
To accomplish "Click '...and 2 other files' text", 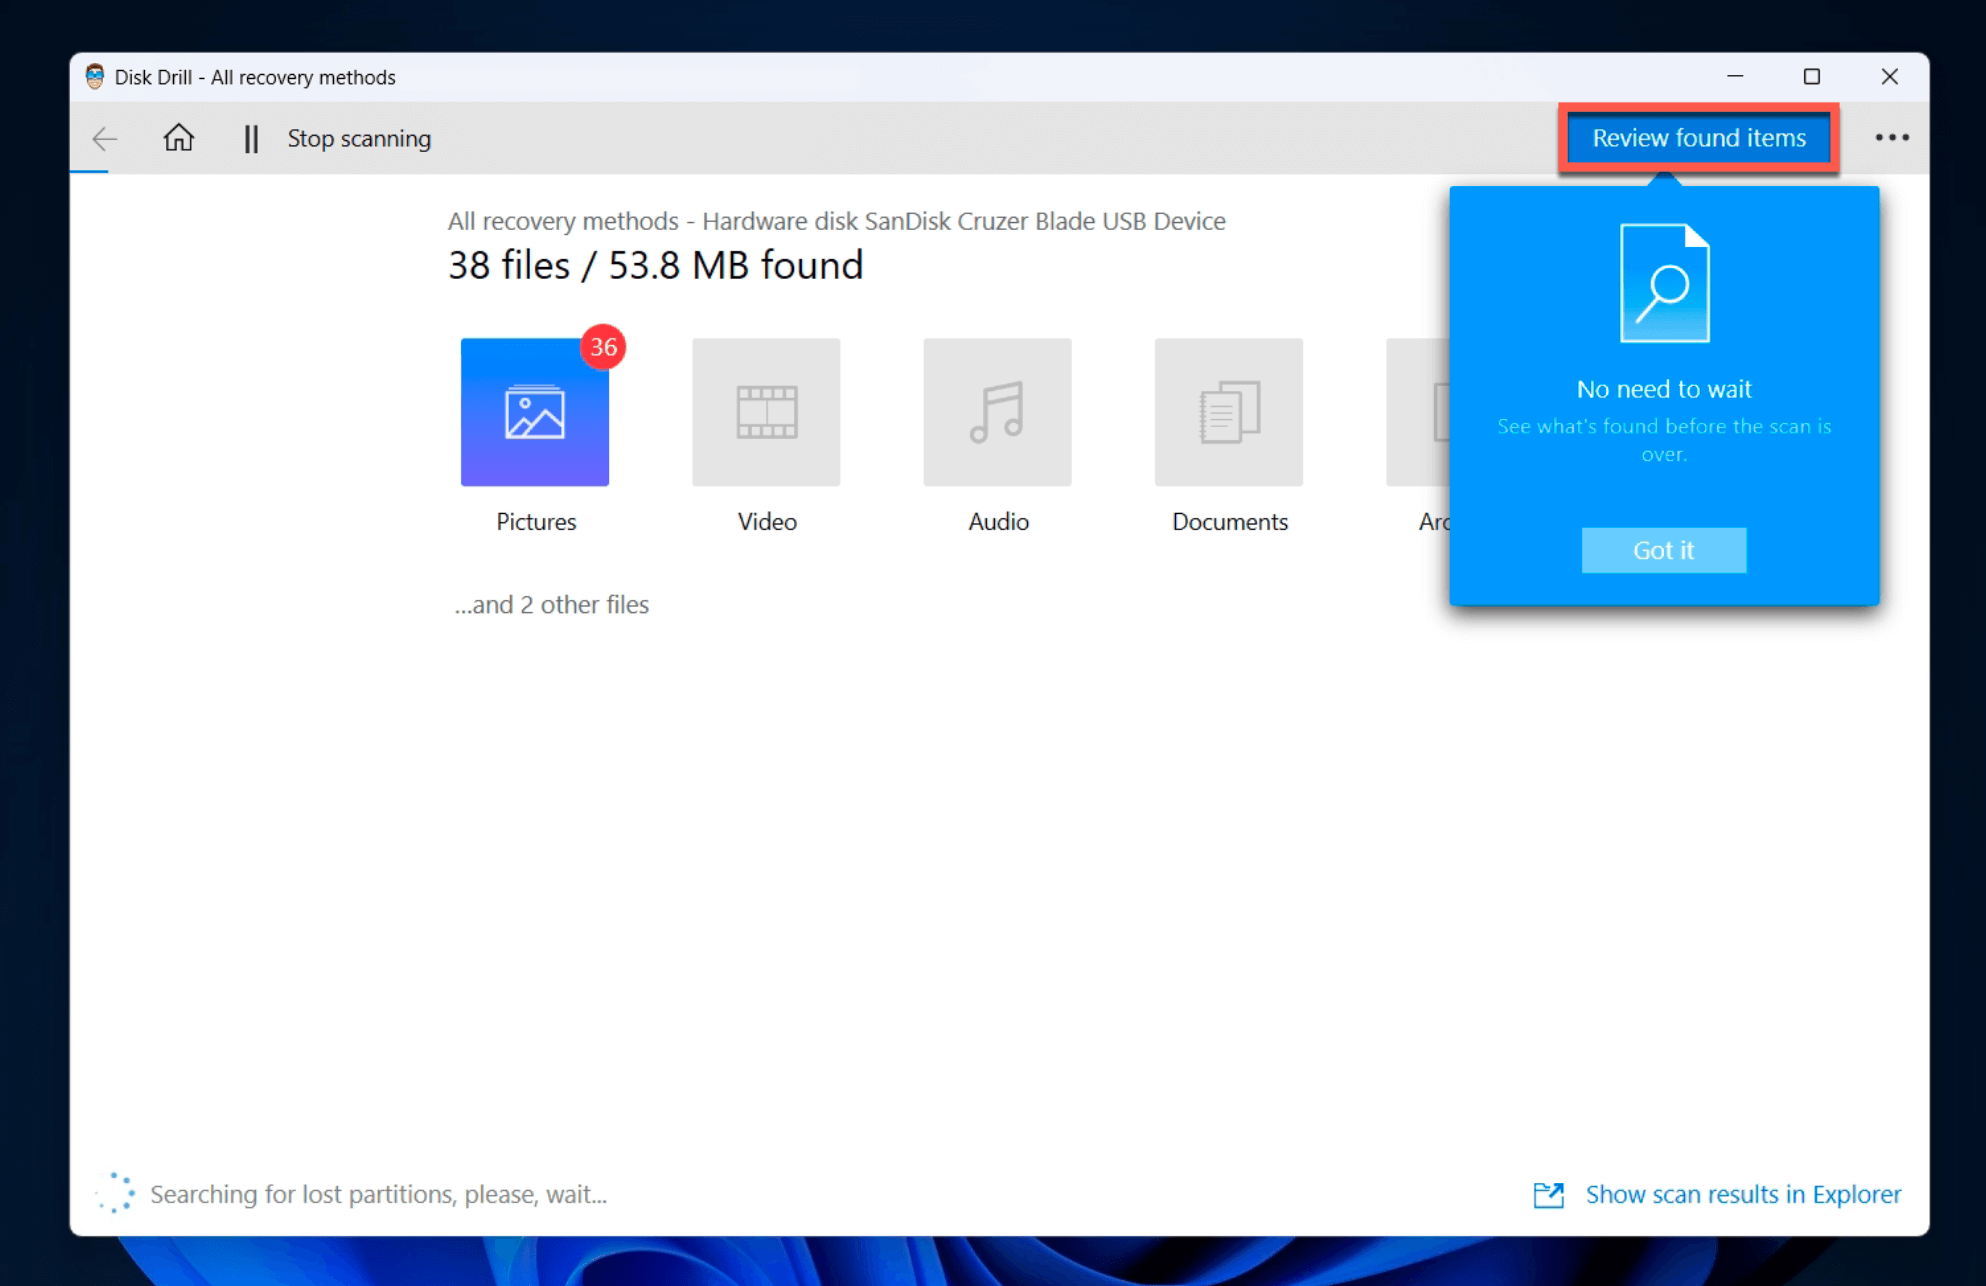I will click(551, 604).
